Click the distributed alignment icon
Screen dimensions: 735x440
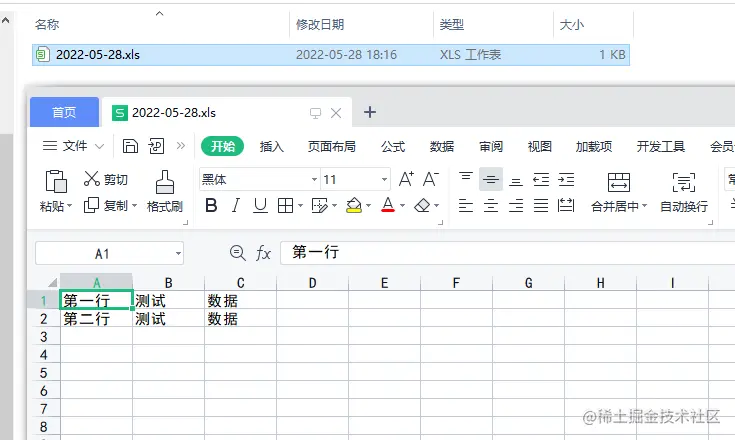[x=566, y=205]
